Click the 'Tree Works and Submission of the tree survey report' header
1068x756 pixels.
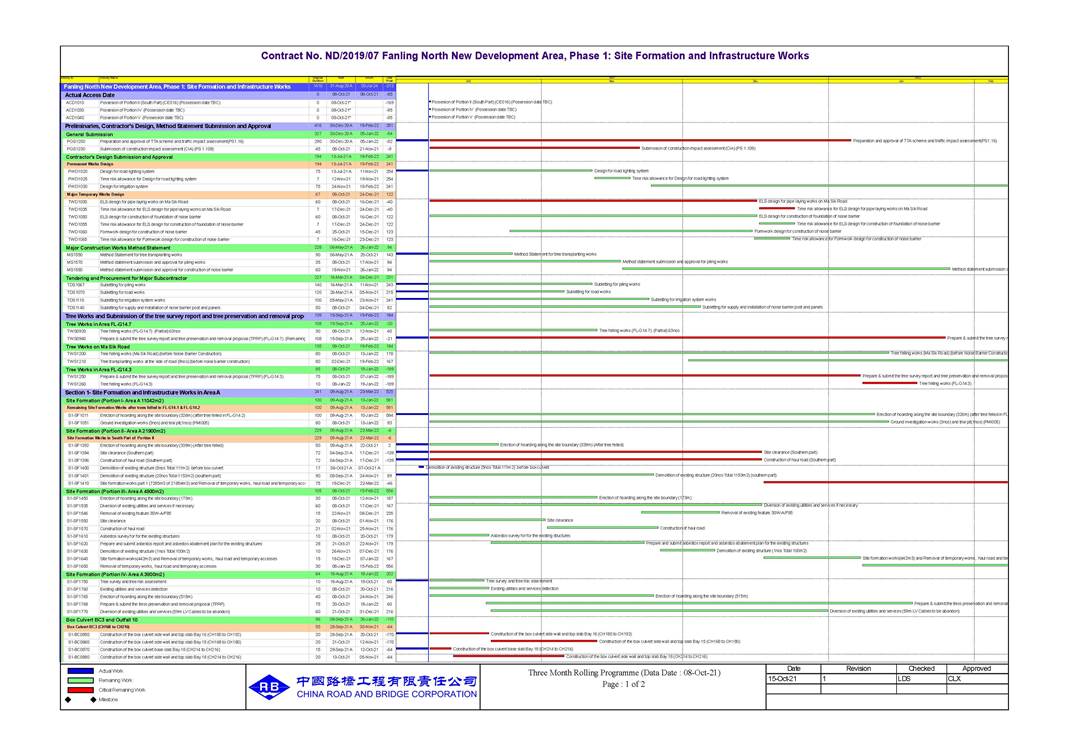tap(228, 316)
